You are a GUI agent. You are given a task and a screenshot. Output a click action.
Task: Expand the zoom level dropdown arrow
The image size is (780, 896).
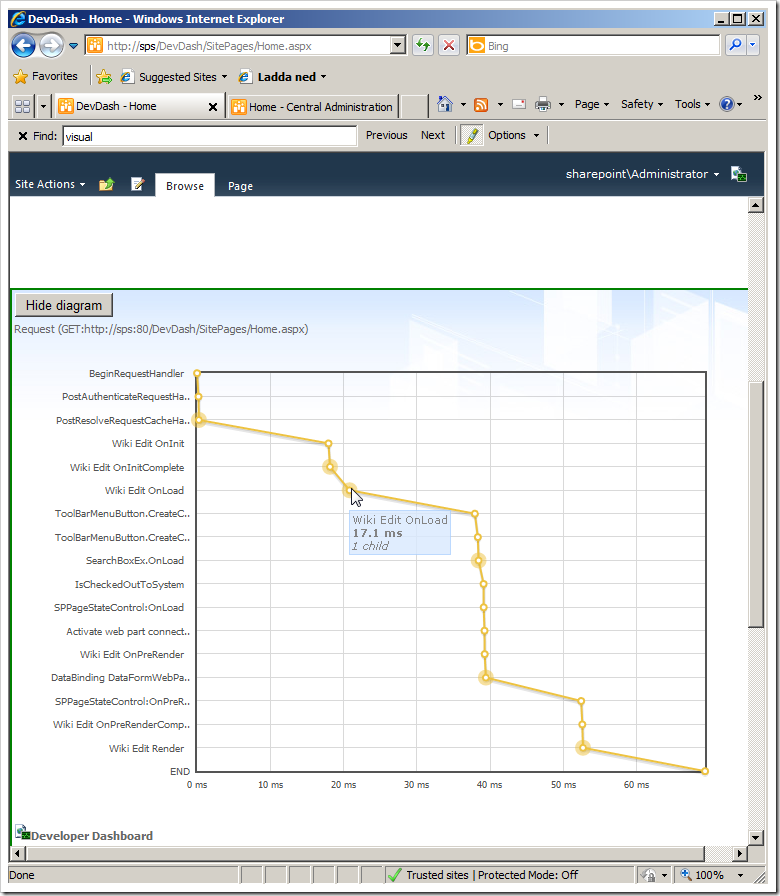point(741,875)
